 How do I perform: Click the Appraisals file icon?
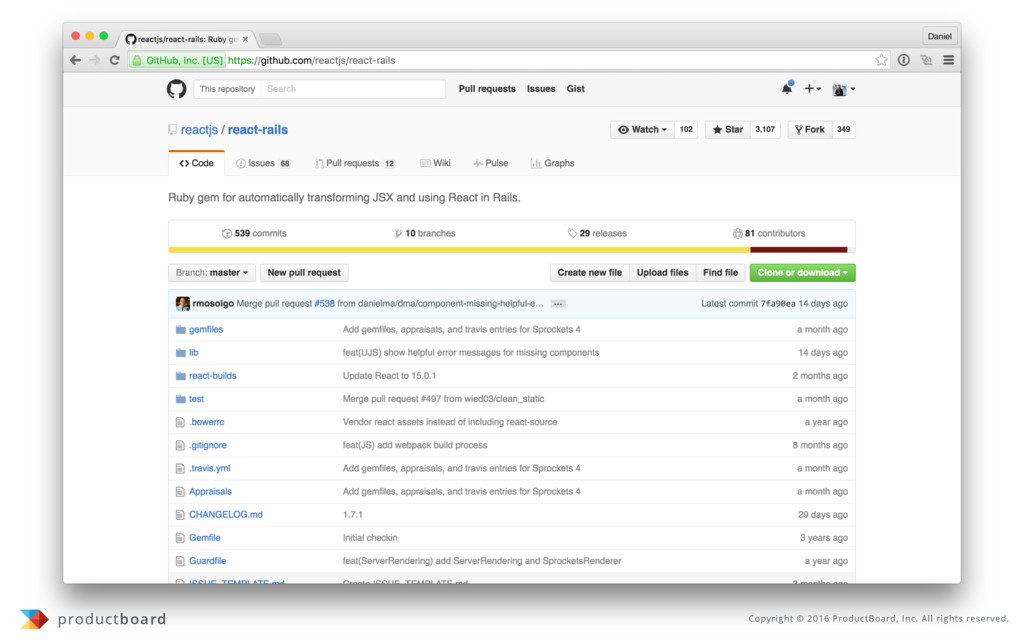click(x=180, y=491)
